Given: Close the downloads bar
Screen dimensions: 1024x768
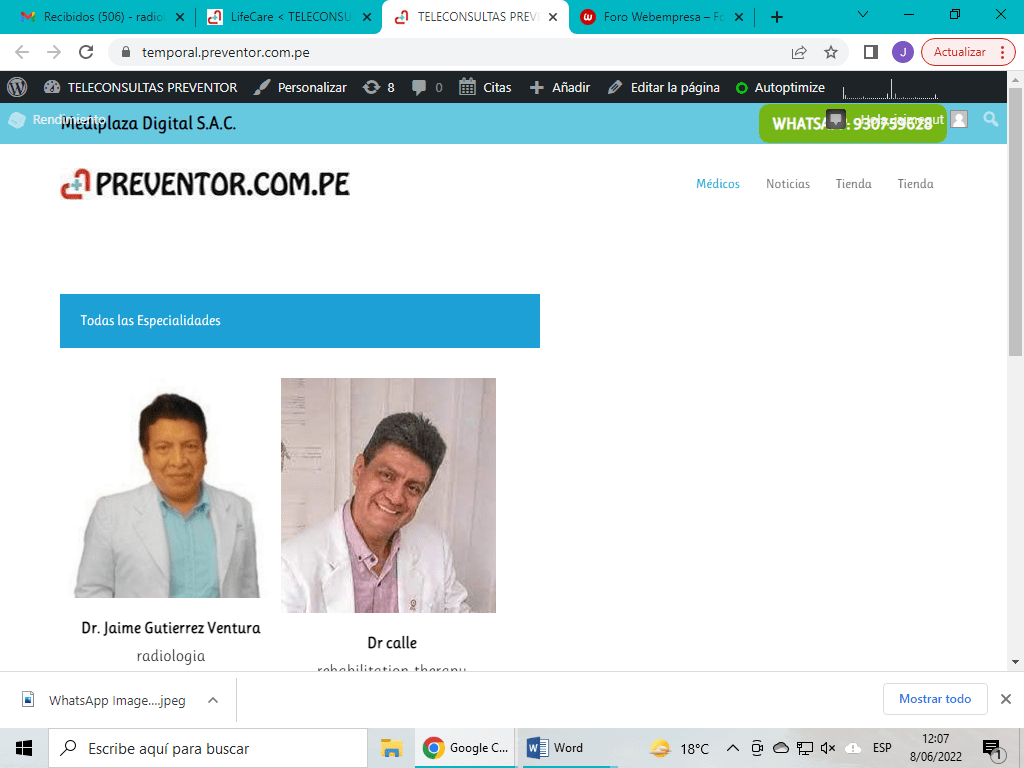Looking at the screenshot, I should tap(1006, 699).
